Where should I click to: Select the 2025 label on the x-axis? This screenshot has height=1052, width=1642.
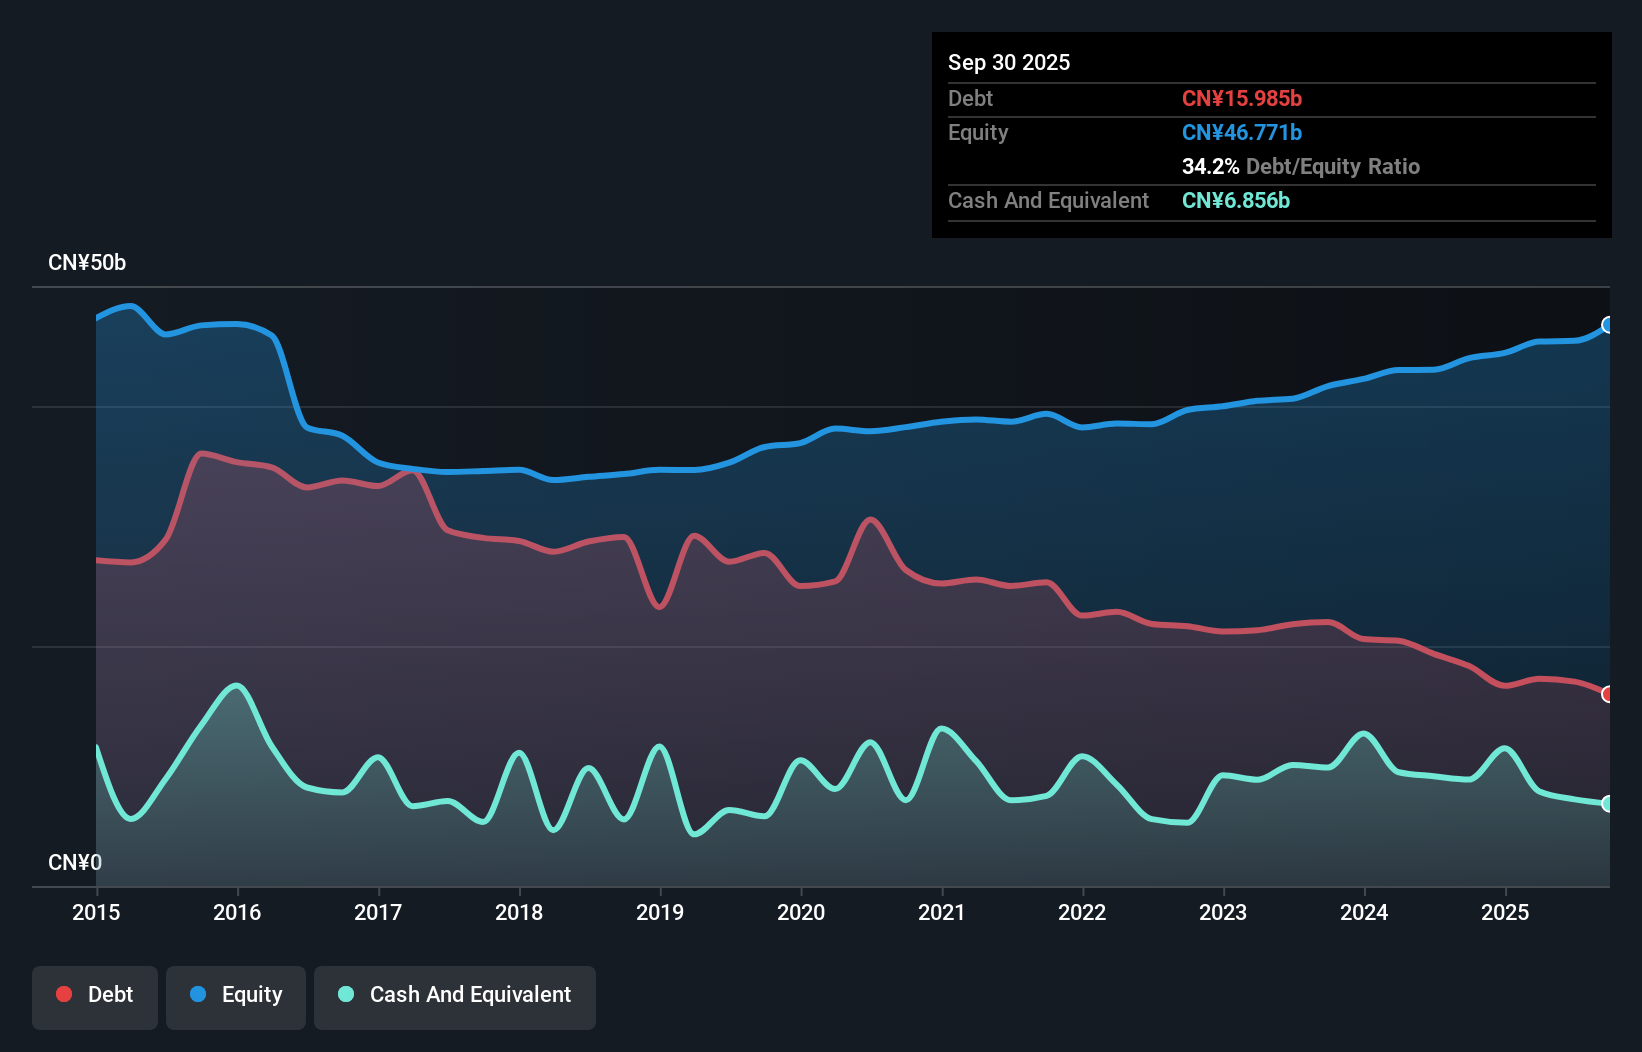click(x=1506, y=912)
